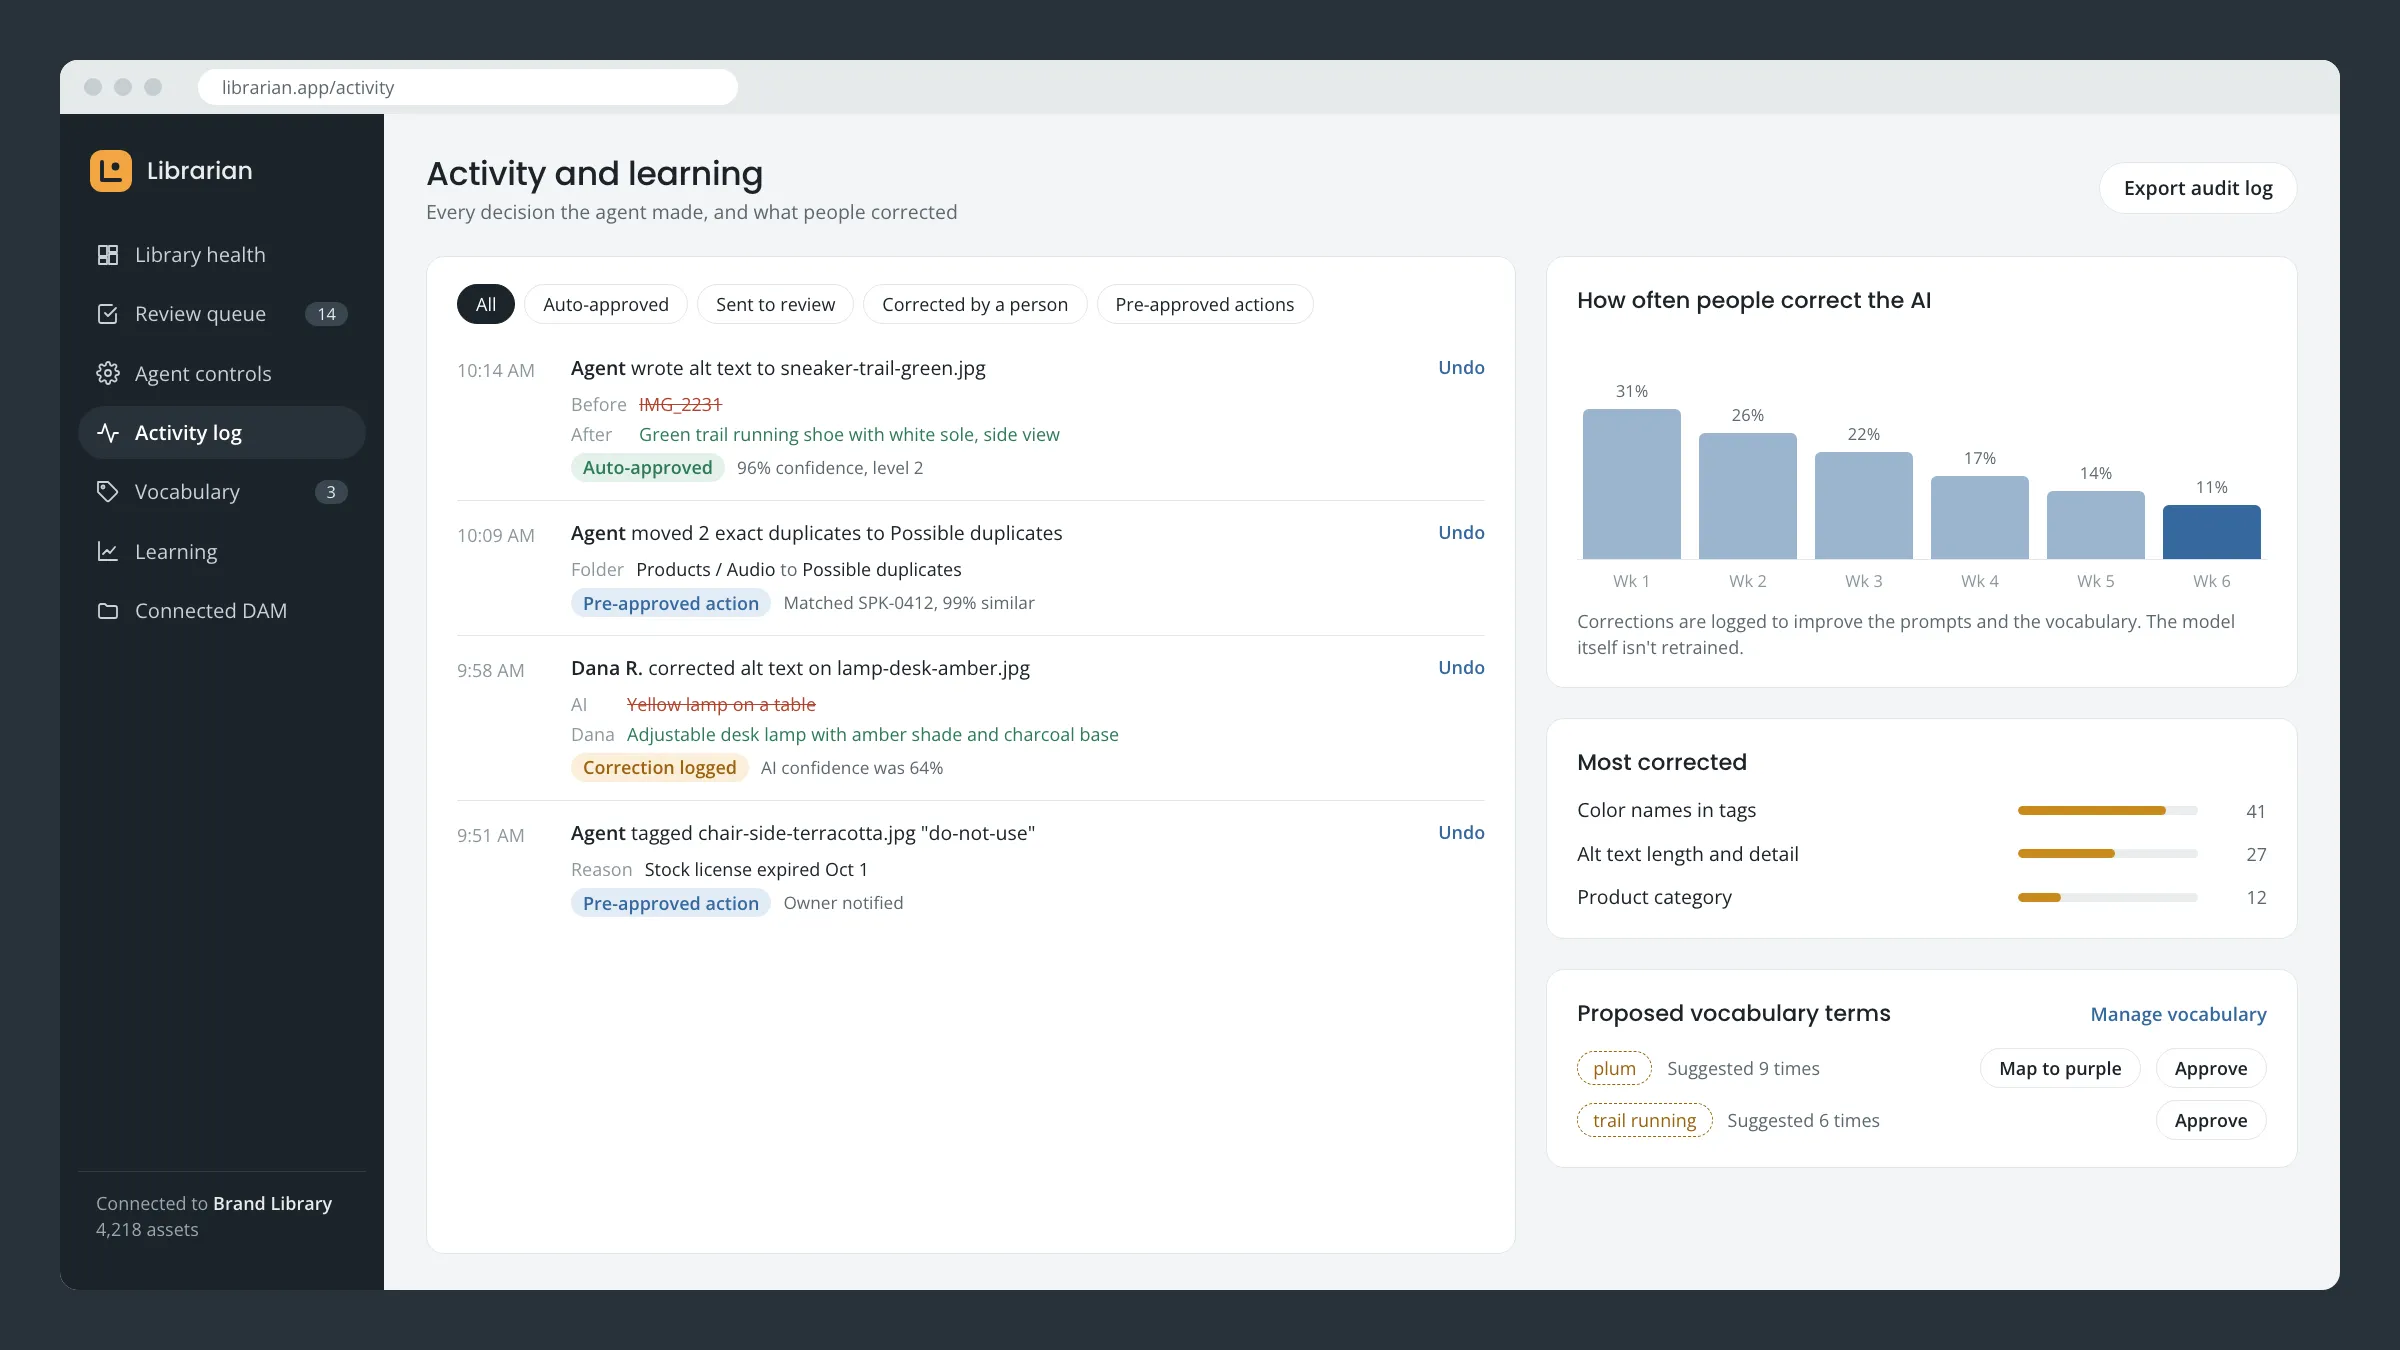Open Library health grid icon
2400x1350 pixels.
pos(108,255)
